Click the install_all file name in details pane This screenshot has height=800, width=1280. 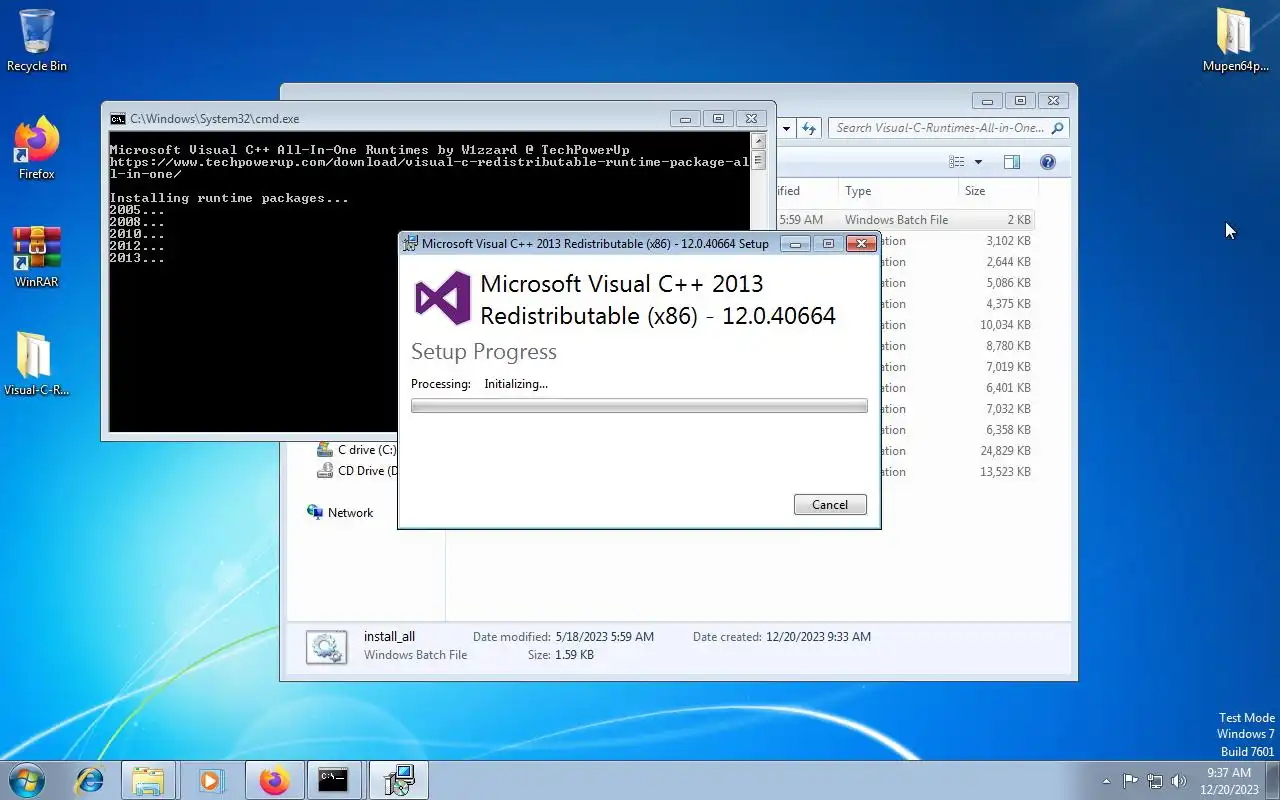389,637
